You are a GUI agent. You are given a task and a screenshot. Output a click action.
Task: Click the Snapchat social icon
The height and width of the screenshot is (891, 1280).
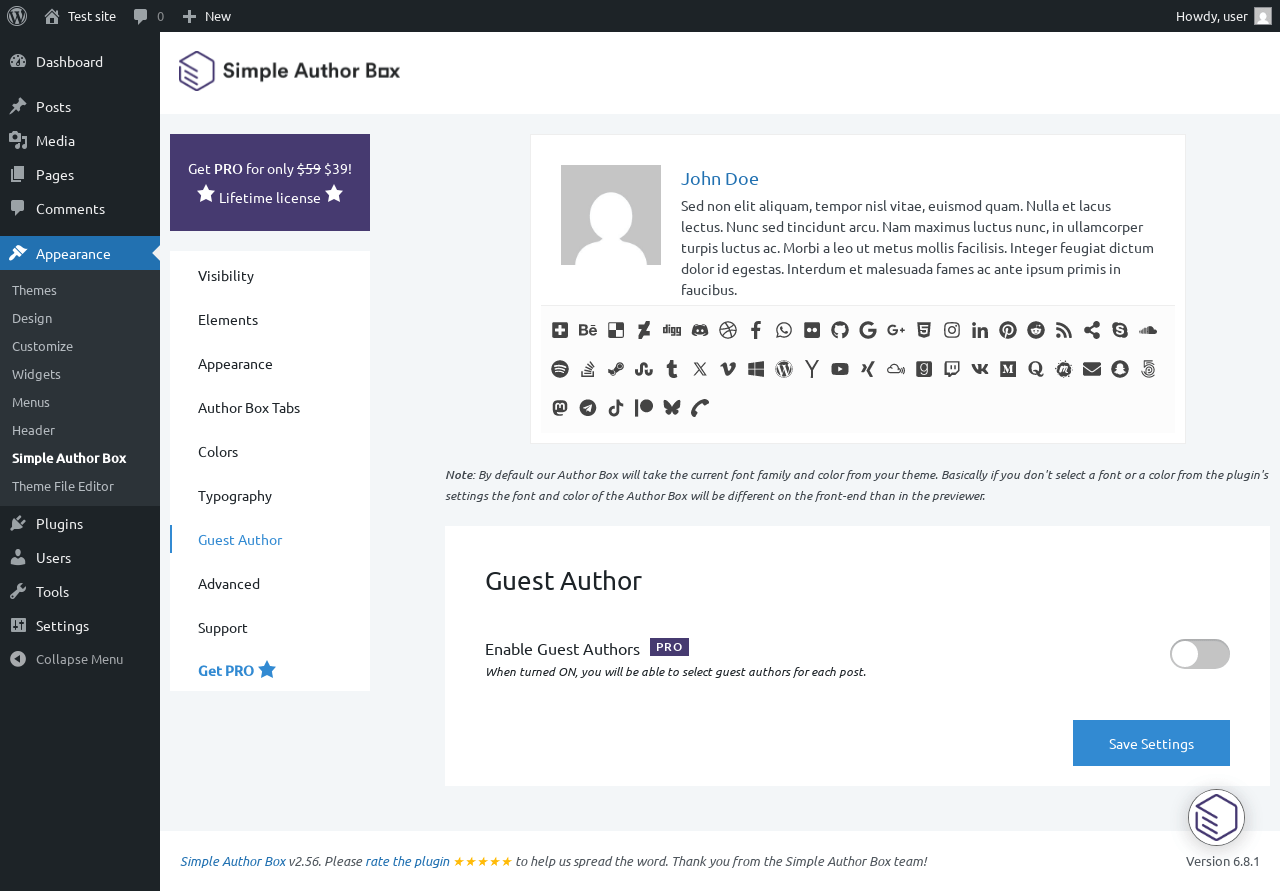coord(1120,369)
